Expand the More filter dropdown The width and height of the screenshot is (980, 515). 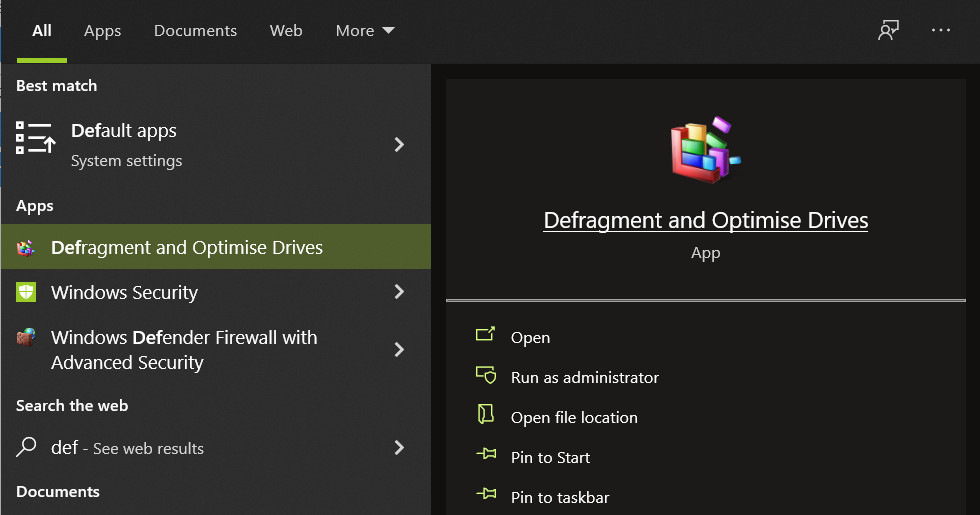click(365, 31)
